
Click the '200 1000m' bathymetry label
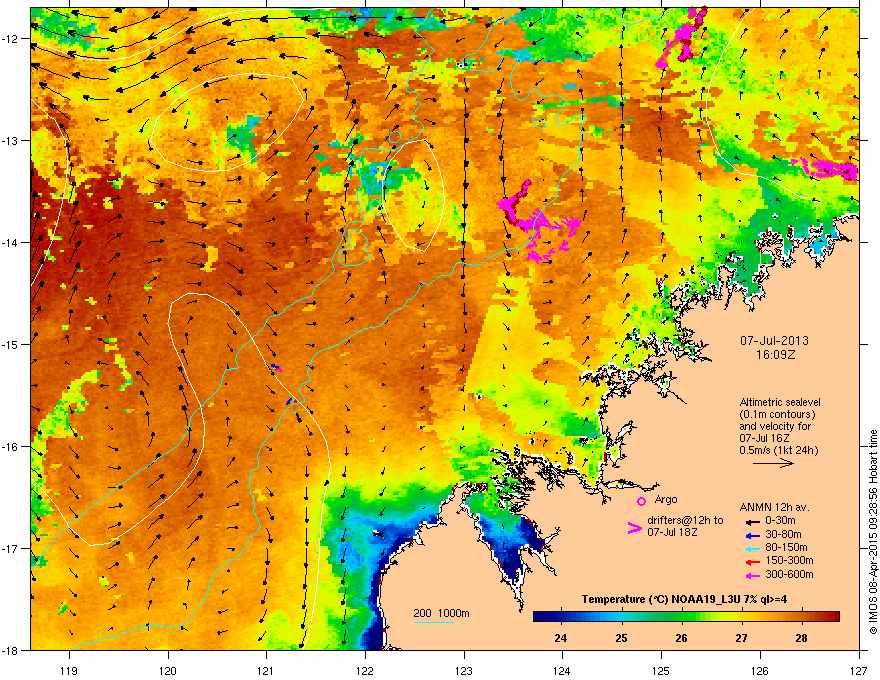(x=441, y=613)
